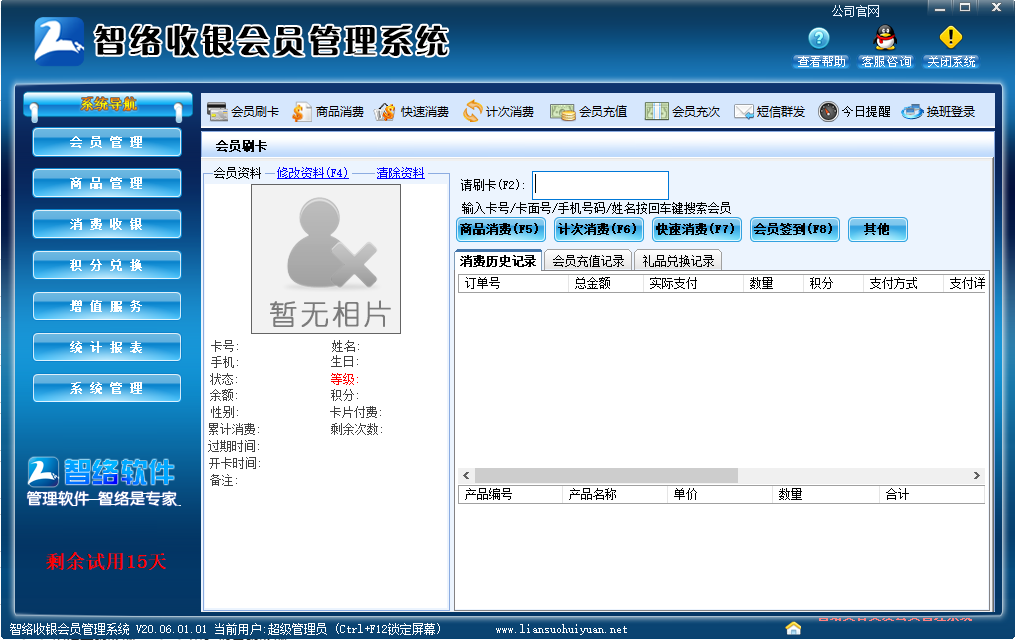Click the 产品编号 column header

pyautogui.click(x=511, y=494)
